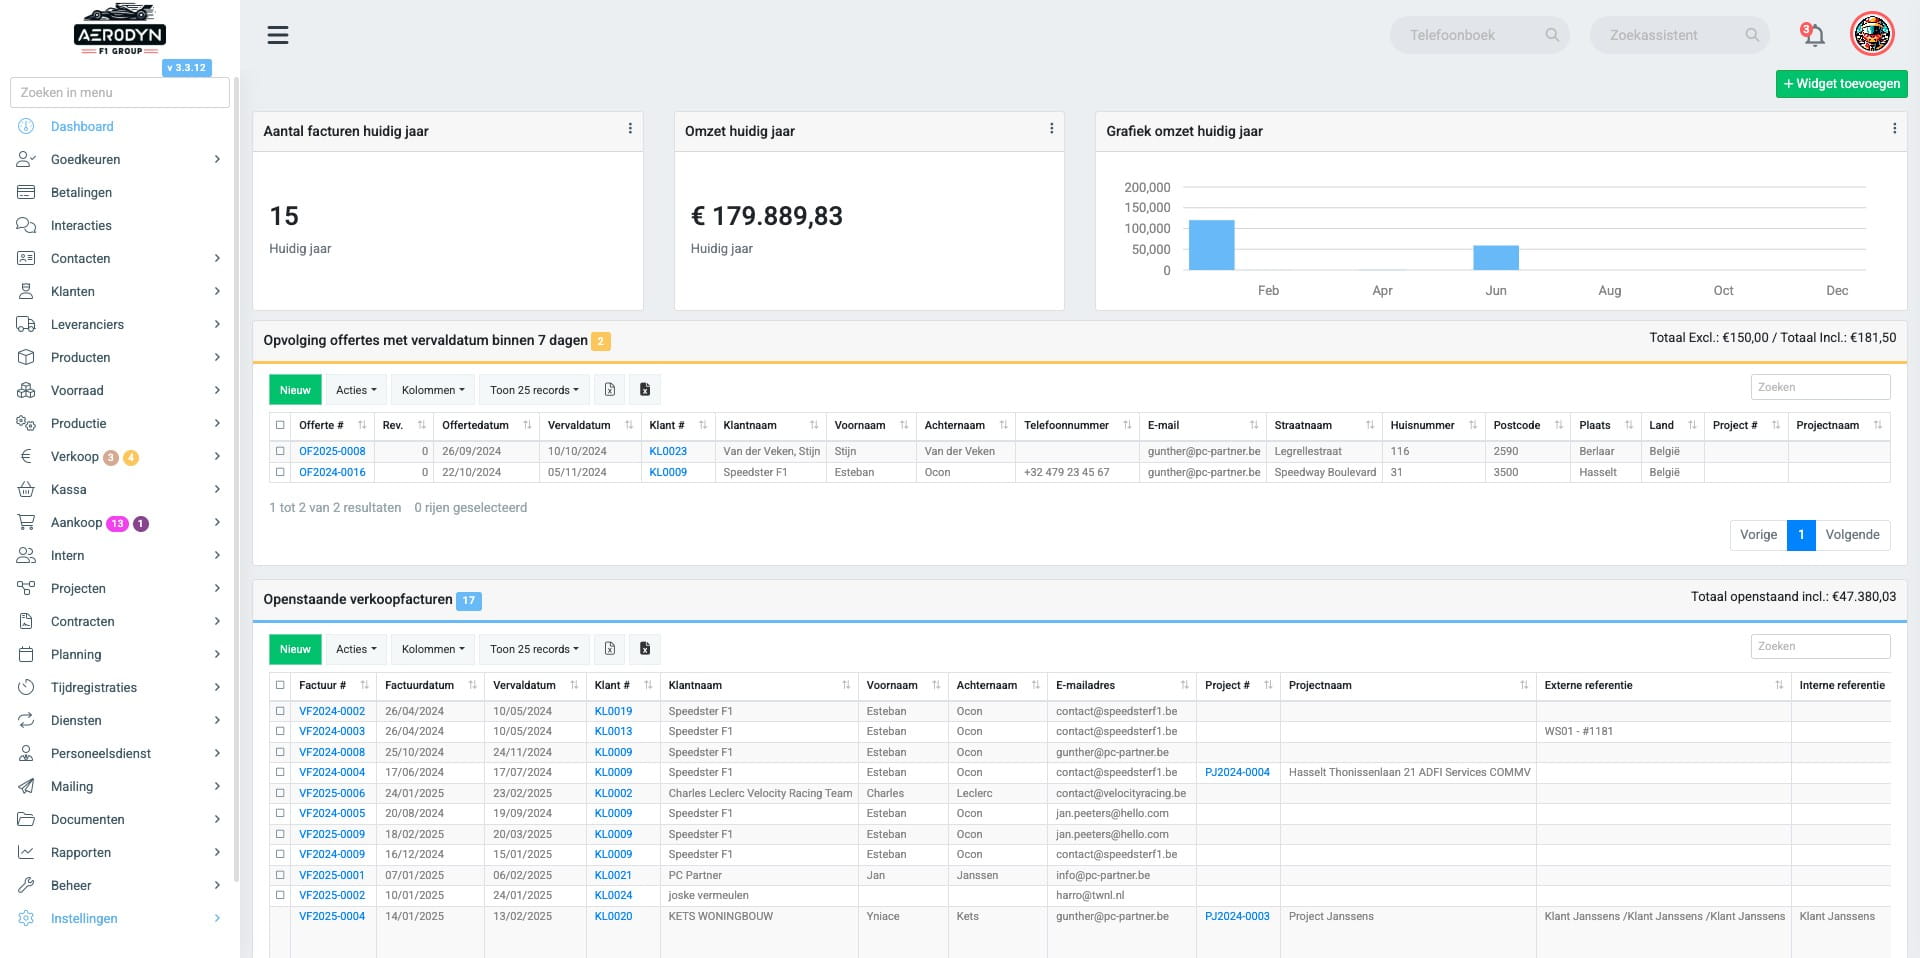Click Nieuw button in verkoopfacturen section

(295, 649)
